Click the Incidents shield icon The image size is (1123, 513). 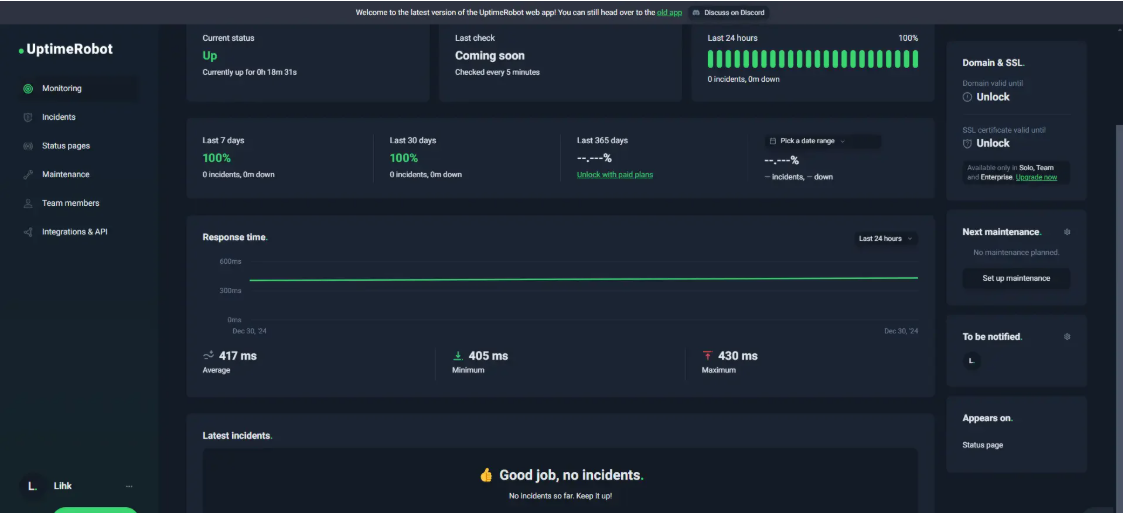pyautogui.click(x=28, y=117)
